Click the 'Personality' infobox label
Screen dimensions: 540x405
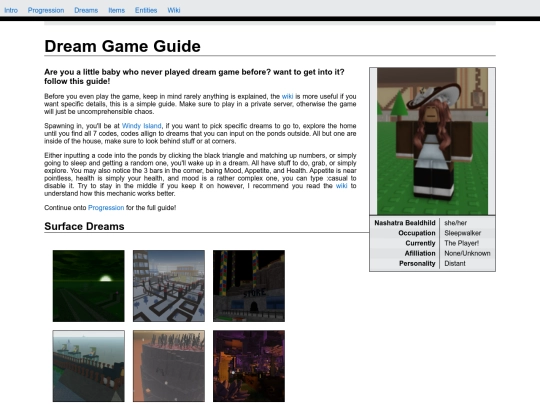417,263
